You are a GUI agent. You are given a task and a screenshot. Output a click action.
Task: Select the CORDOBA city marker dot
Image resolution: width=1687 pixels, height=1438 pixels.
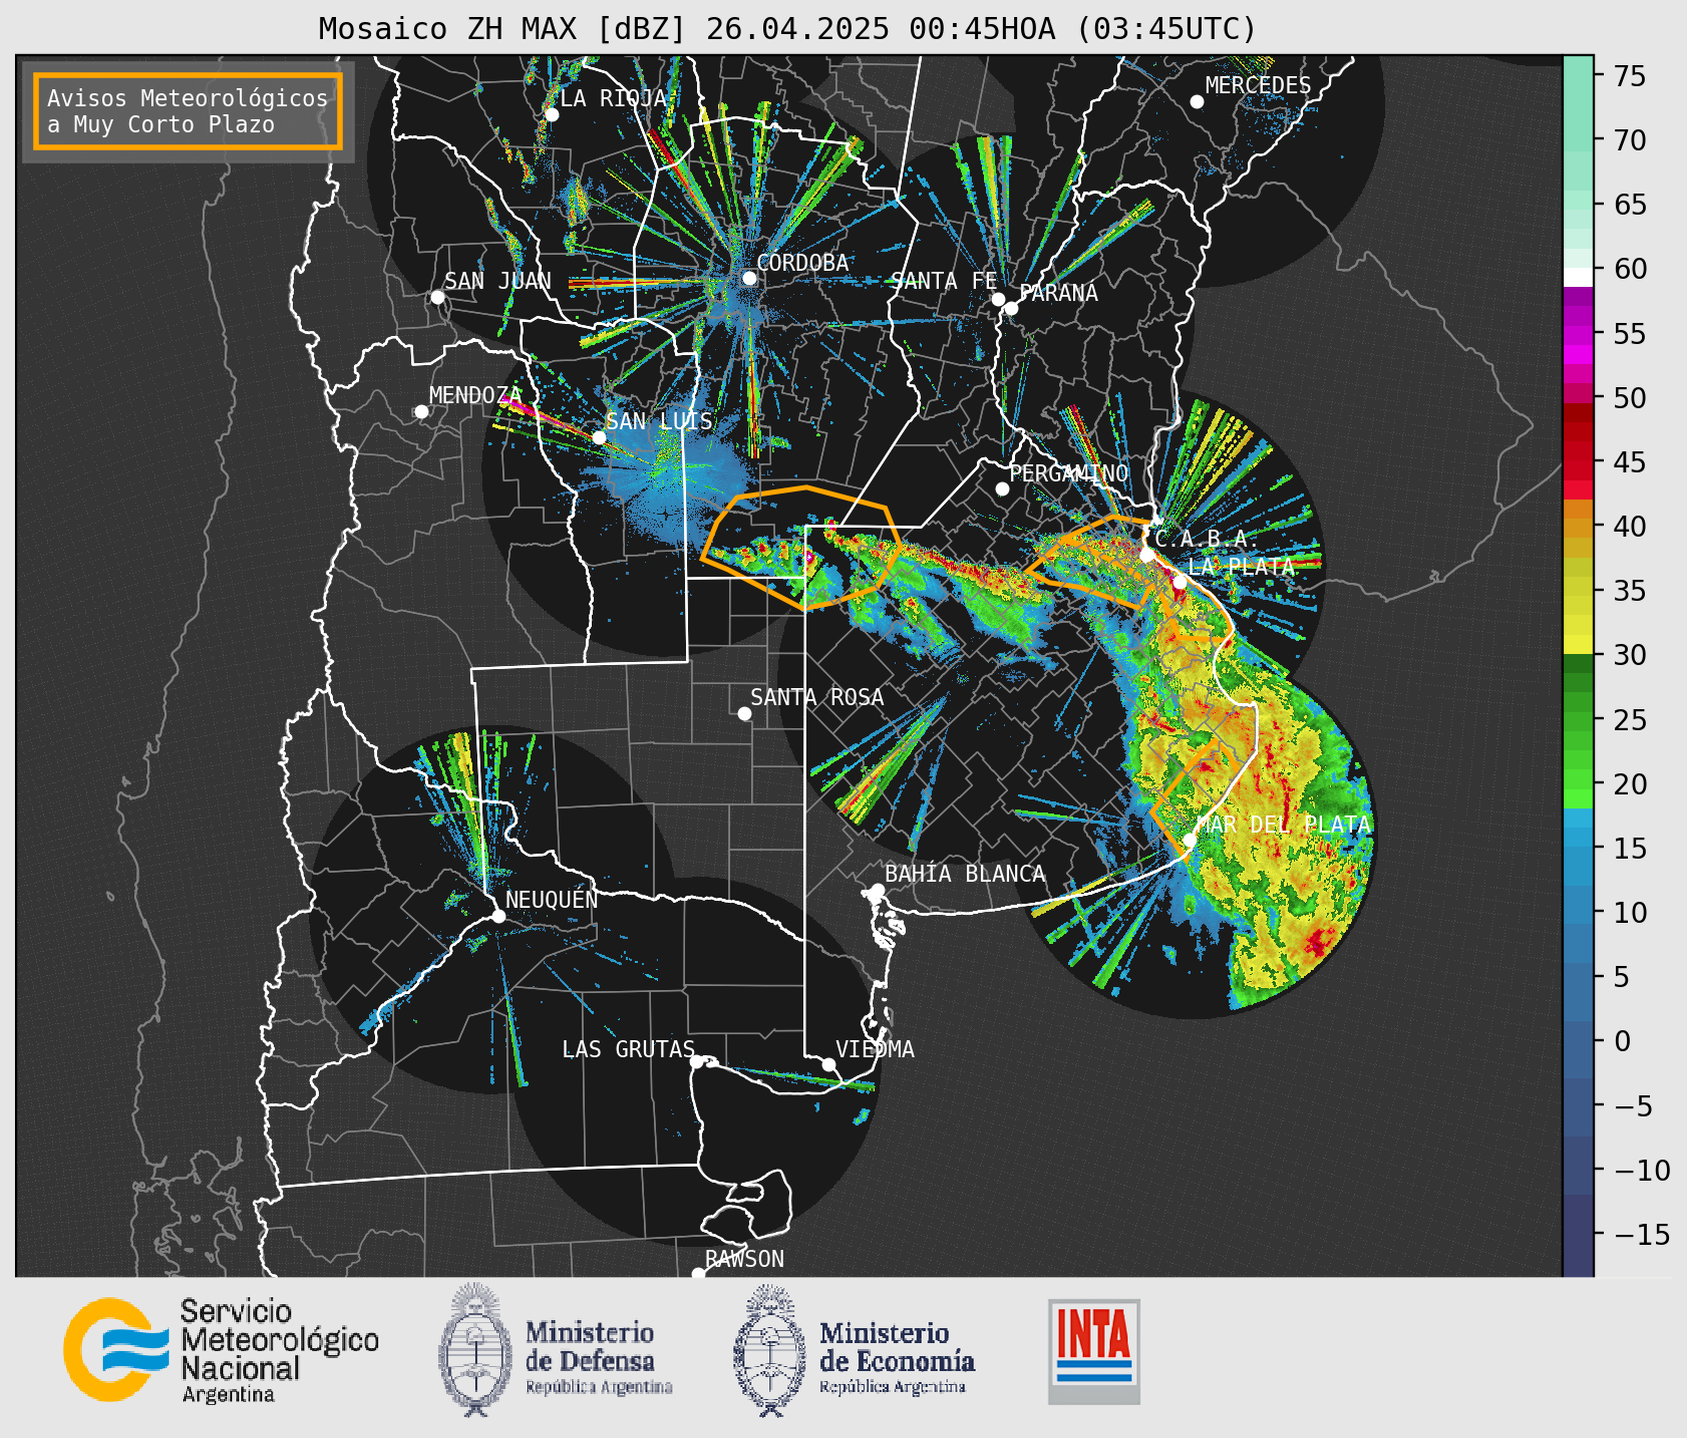tap(749, 278)
